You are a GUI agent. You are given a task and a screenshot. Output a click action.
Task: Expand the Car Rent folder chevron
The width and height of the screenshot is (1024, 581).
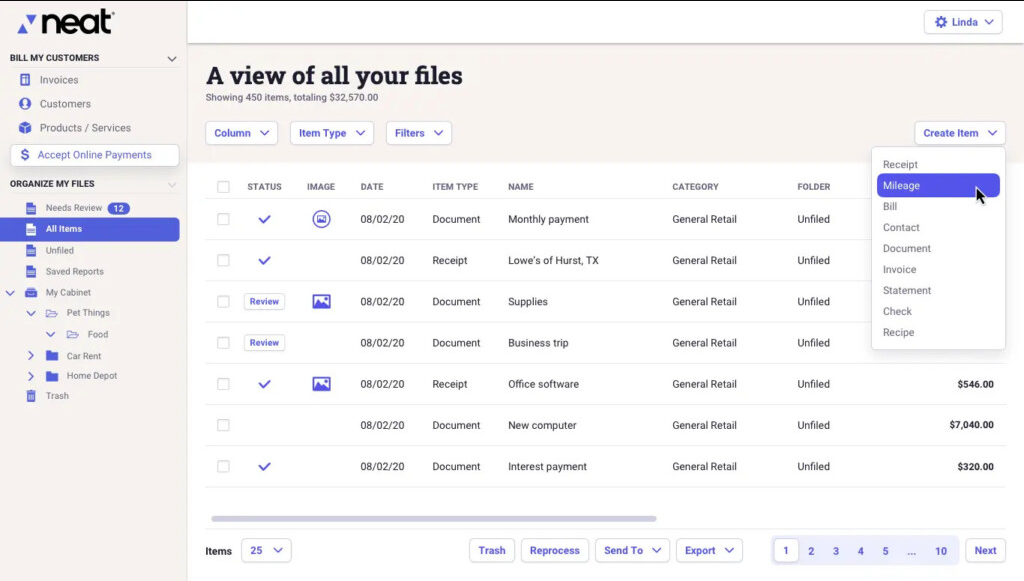30,356
